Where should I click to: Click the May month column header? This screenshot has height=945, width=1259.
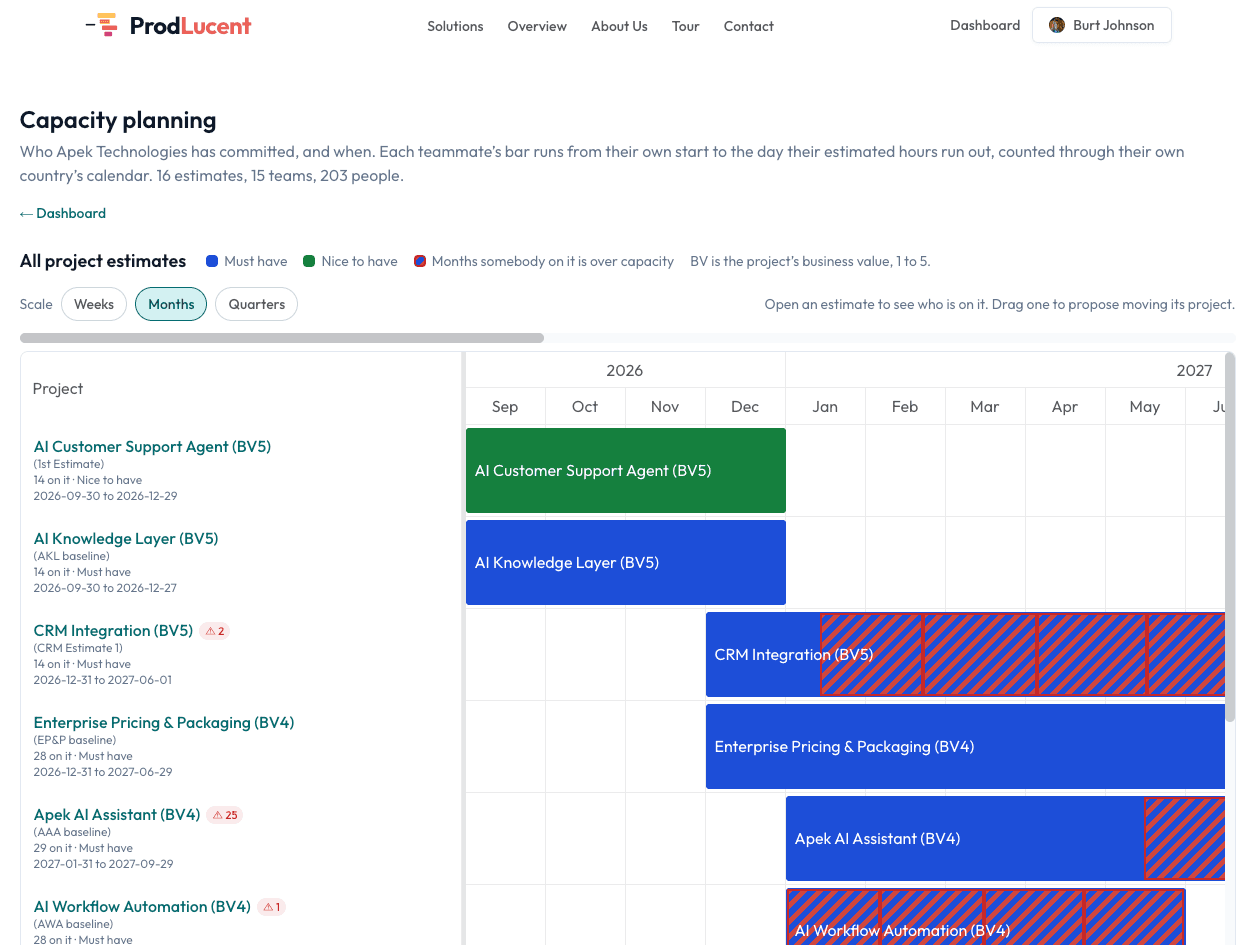(x=1145, y=407)
